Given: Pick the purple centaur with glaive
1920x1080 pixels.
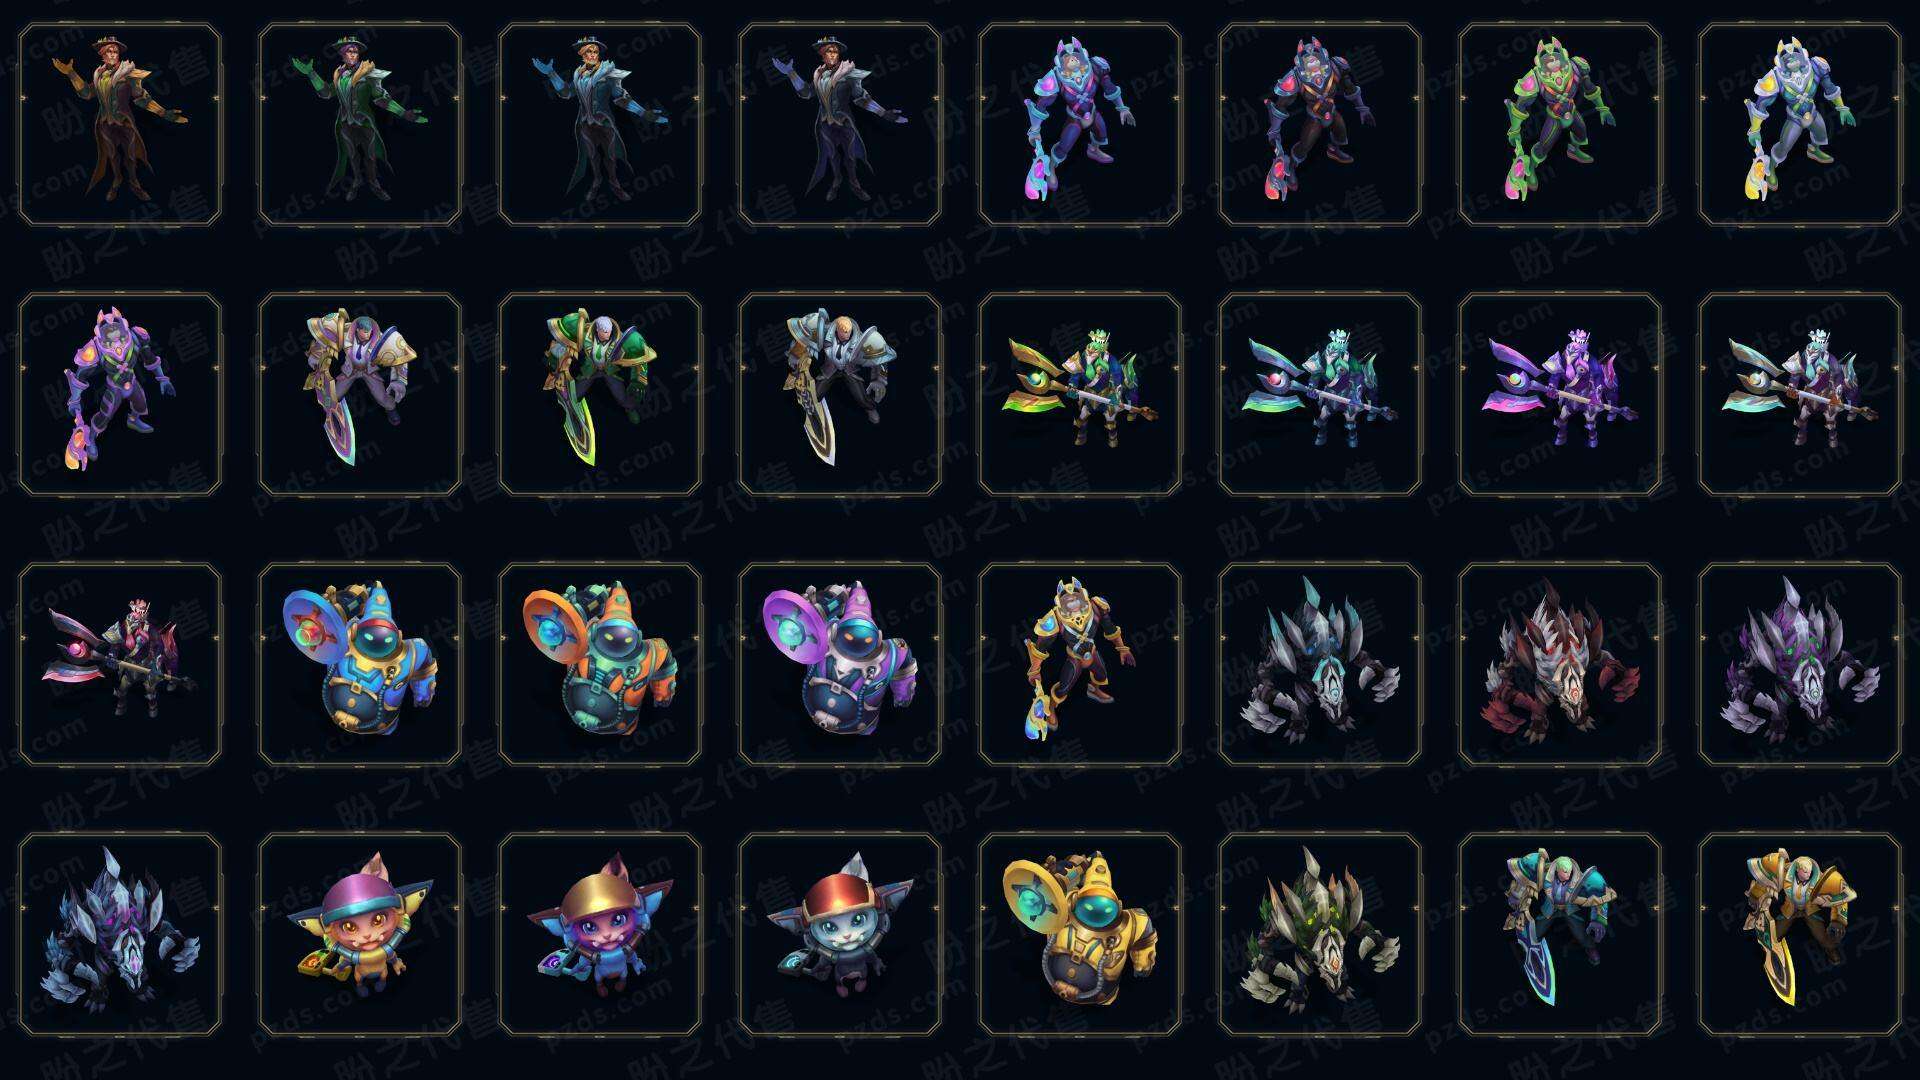Looking at the screenshot, I should point(1560,394).
